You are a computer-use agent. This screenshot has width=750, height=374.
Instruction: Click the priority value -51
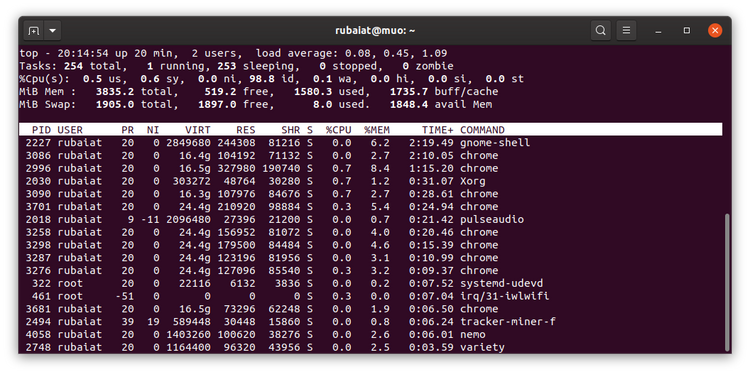point(124,296)
